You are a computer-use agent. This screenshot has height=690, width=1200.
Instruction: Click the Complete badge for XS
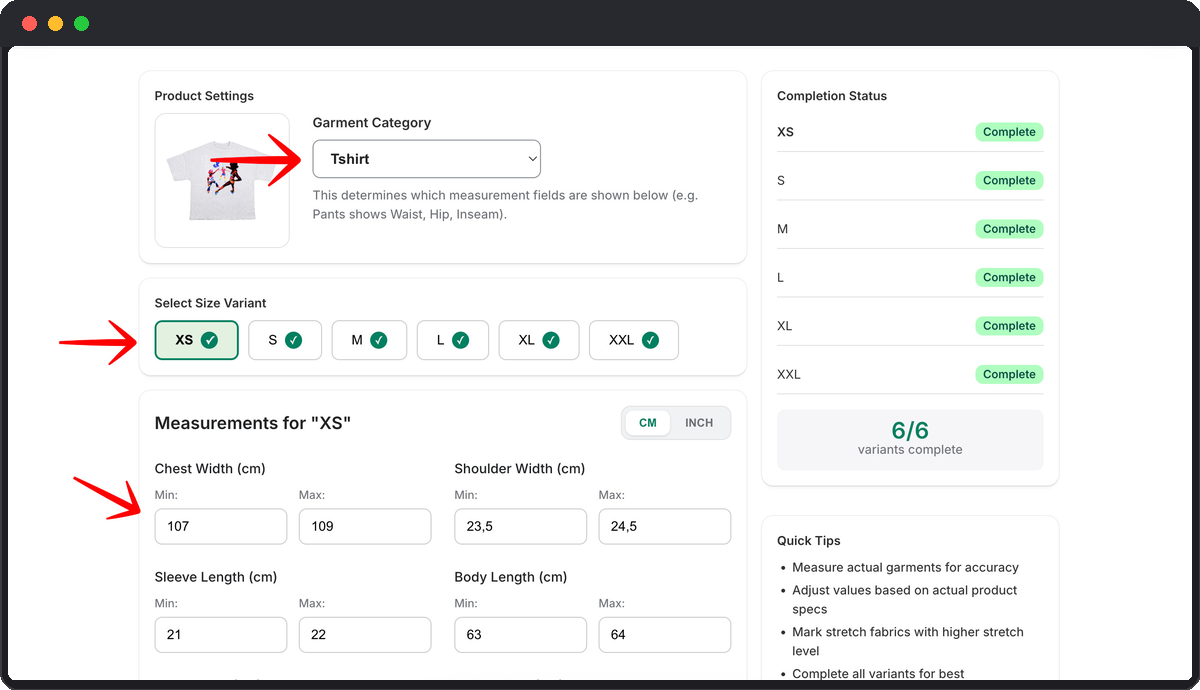(1009, 132)
